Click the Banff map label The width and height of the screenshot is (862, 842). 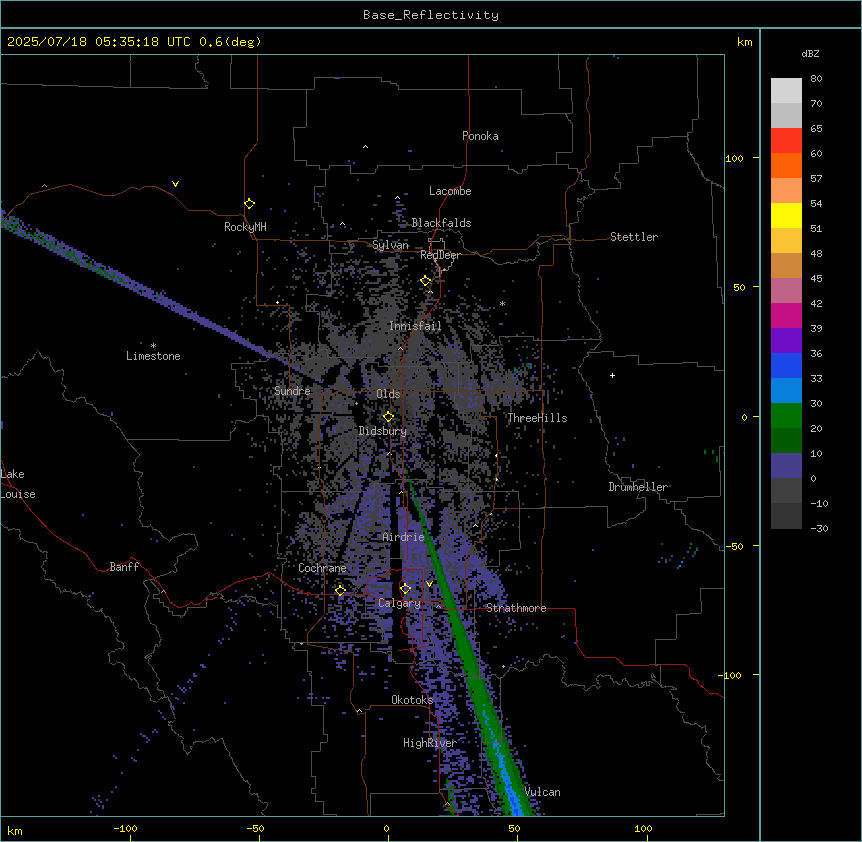pos(124,567)
